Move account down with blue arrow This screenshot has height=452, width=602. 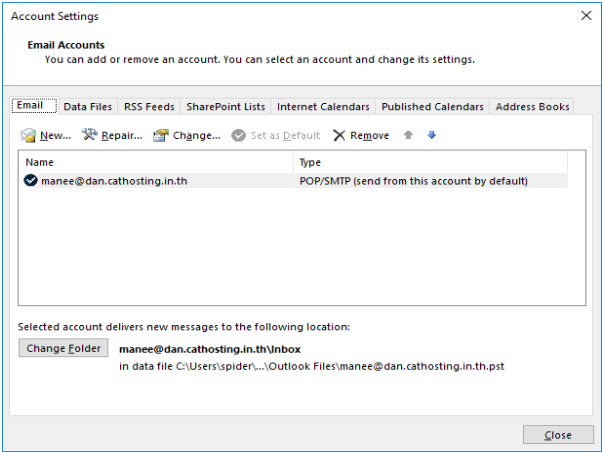tap(432, 135)
